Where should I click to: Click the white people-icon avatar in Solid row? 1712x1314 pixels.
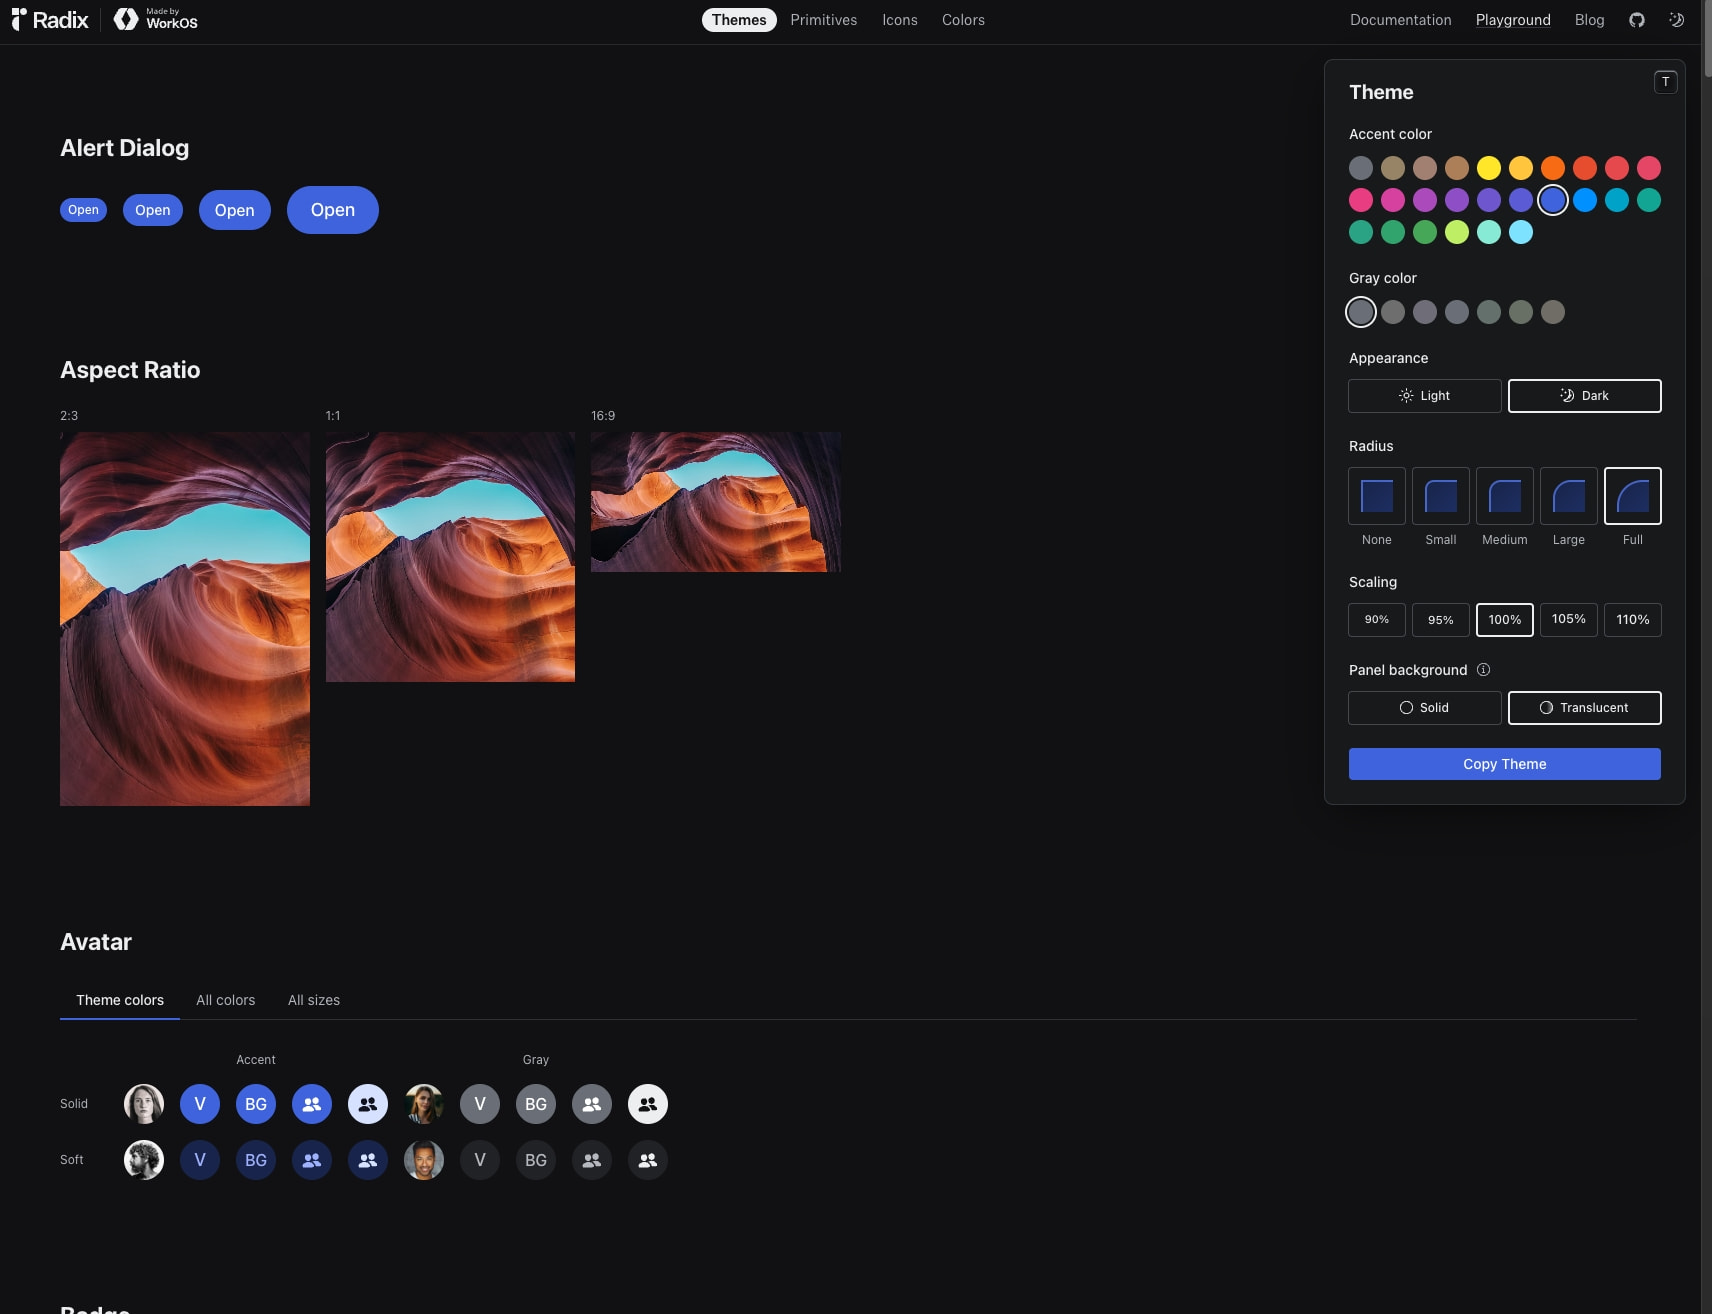pos(648,1104)
